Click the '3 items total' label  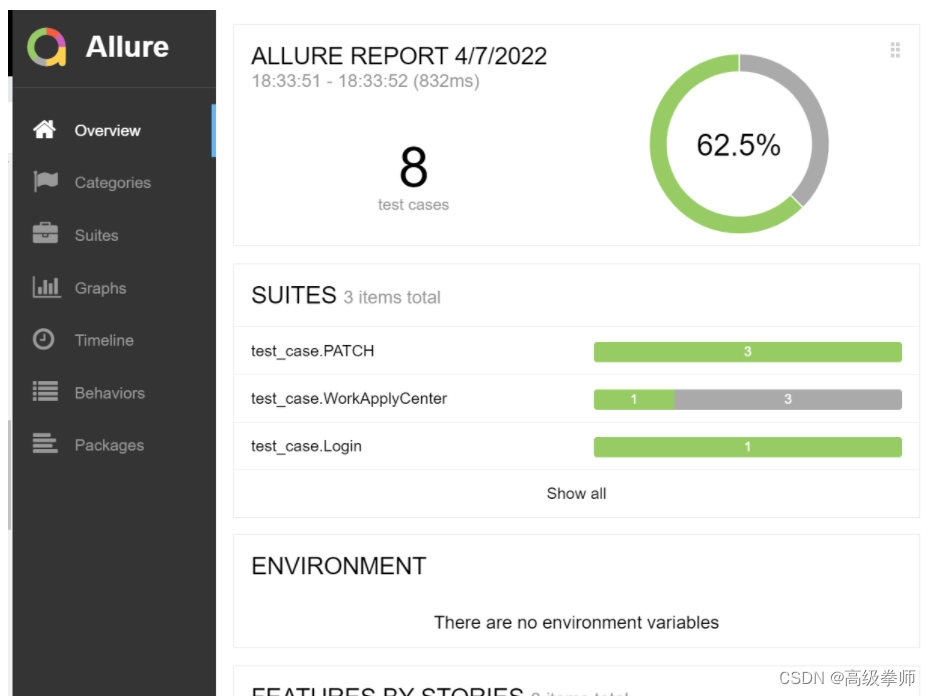point(392,297)
